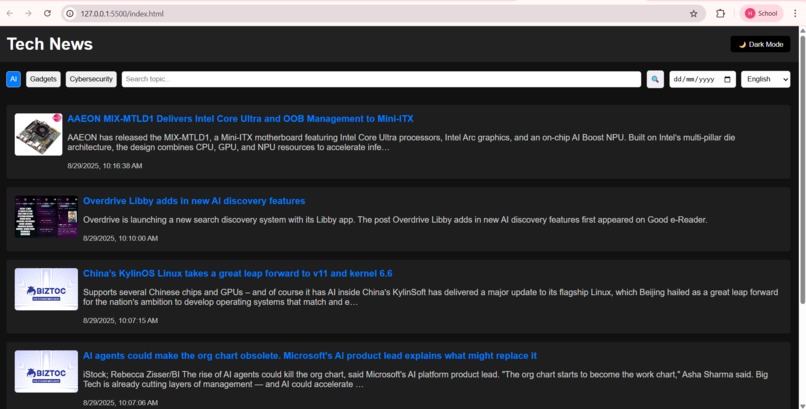Open China's KylinOS Linux article link
Screen dimensions: 806x409
pos(237,273)
